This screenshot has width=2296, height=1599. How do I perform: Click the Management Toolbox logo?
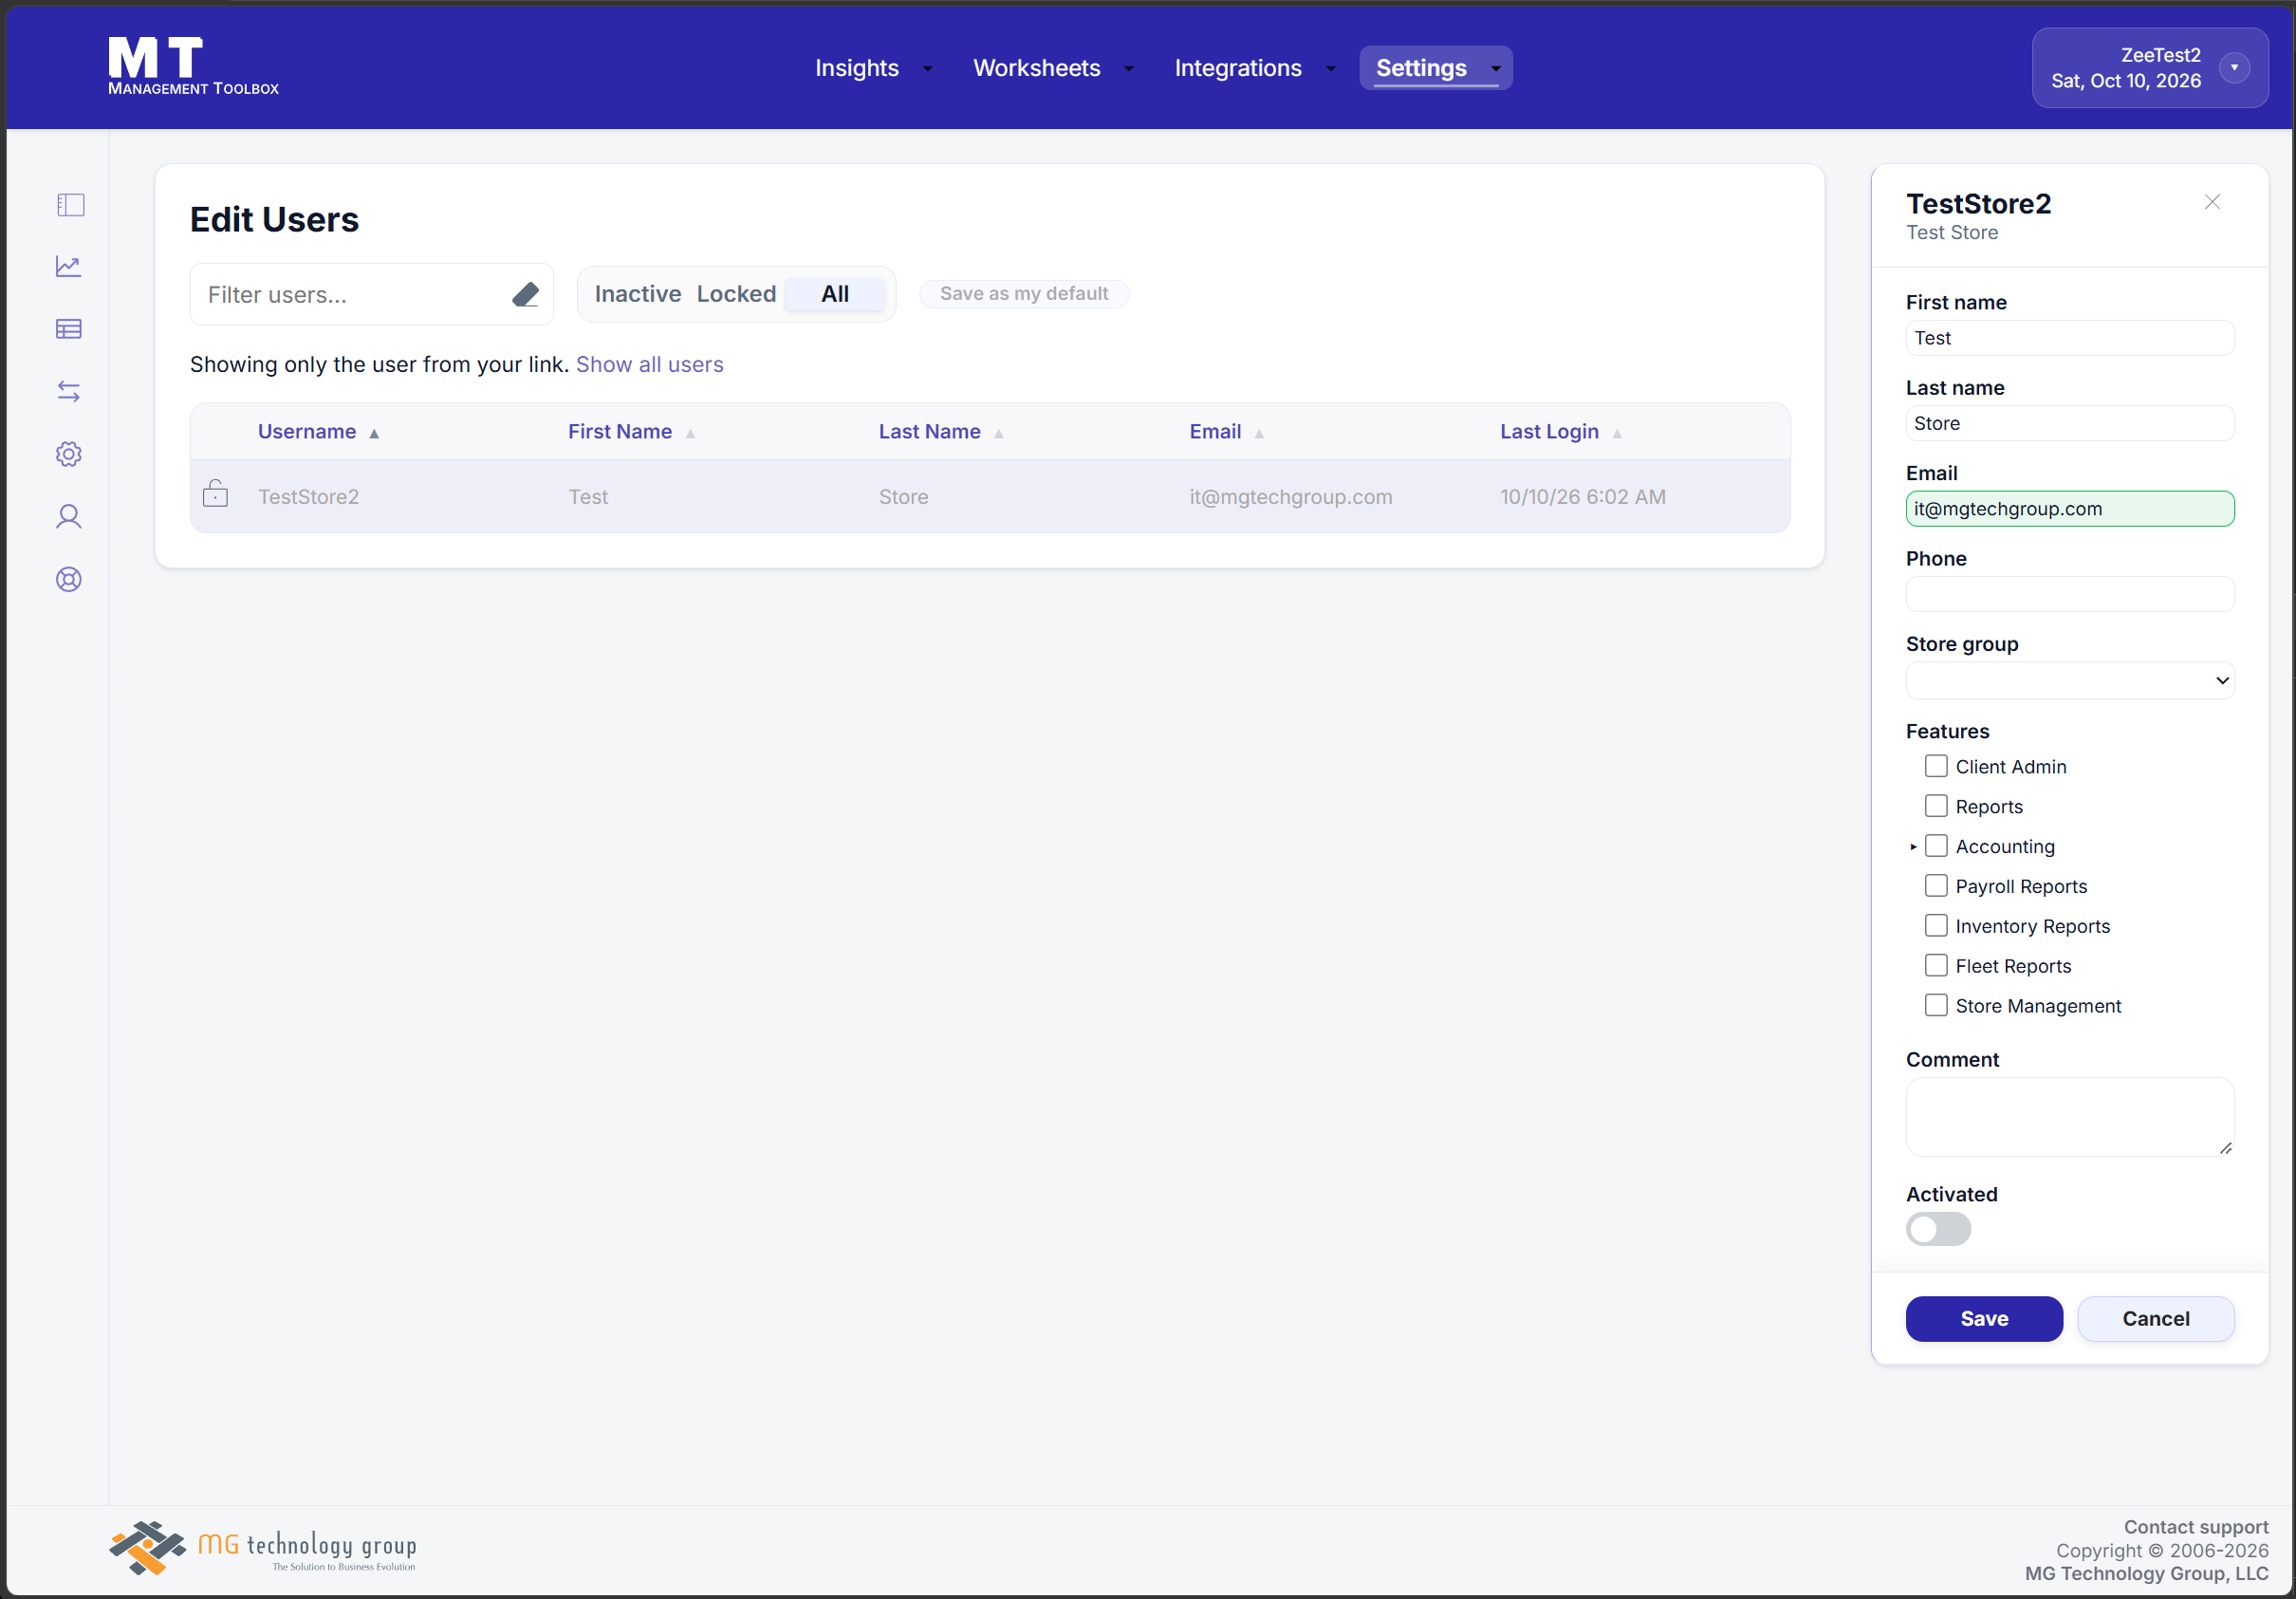pos(194,66)
